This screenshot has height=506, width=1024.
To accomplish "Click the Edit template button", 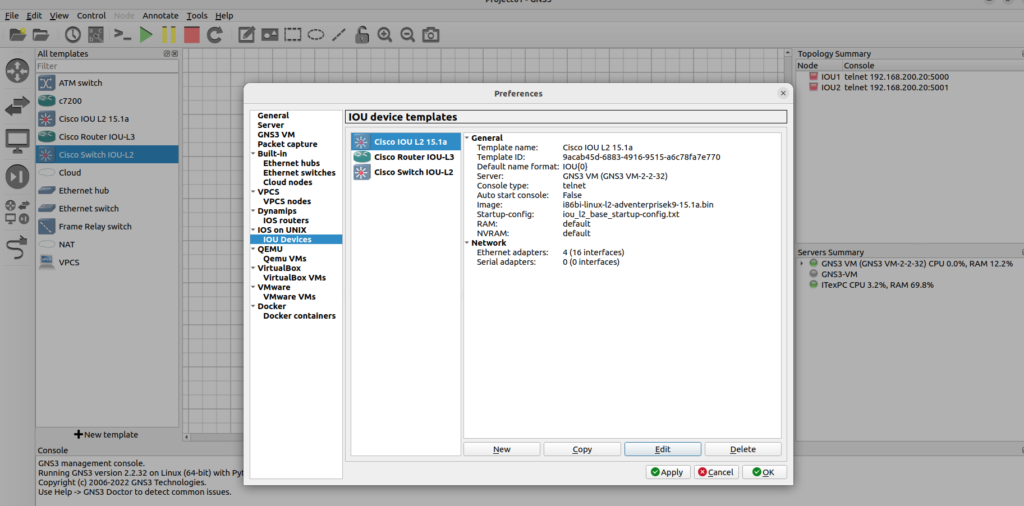I will tap(662, 450).
